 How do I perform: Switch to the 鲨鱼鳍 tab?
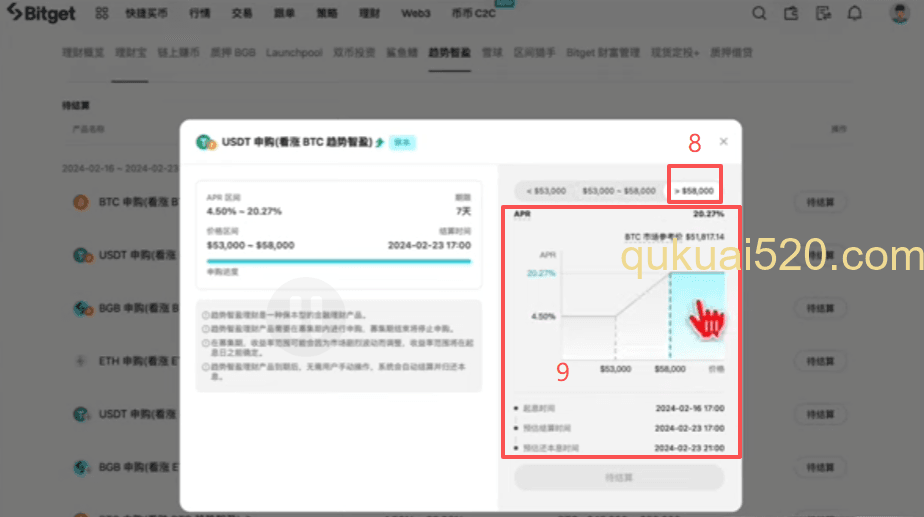coord(402,52)
